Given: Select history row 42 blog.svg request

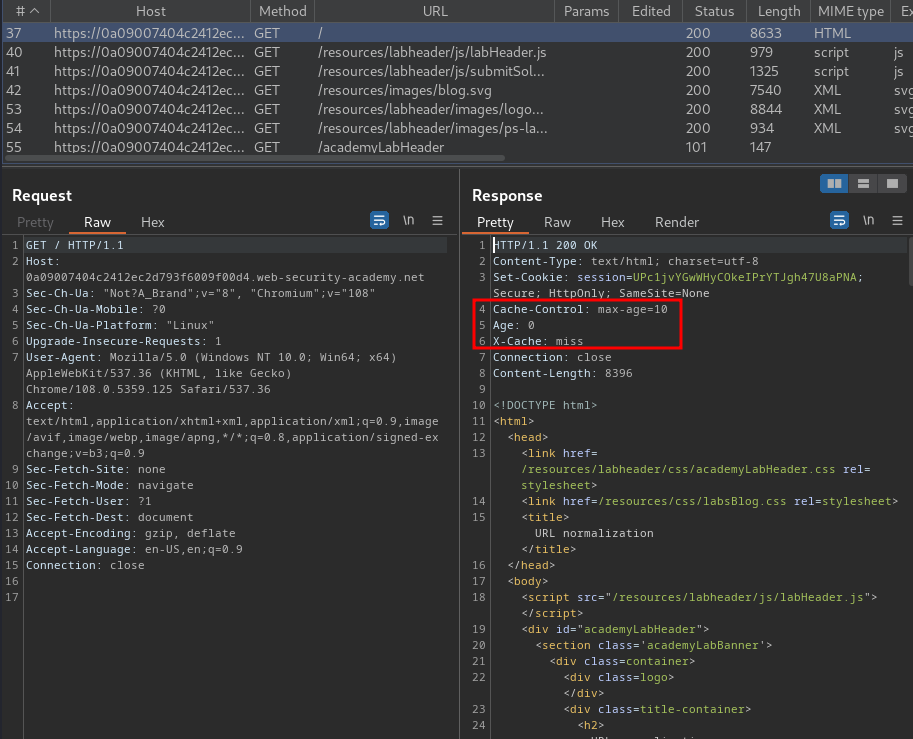Looking at the screenshot, I should pyautogui.click(x=456, y=90).
